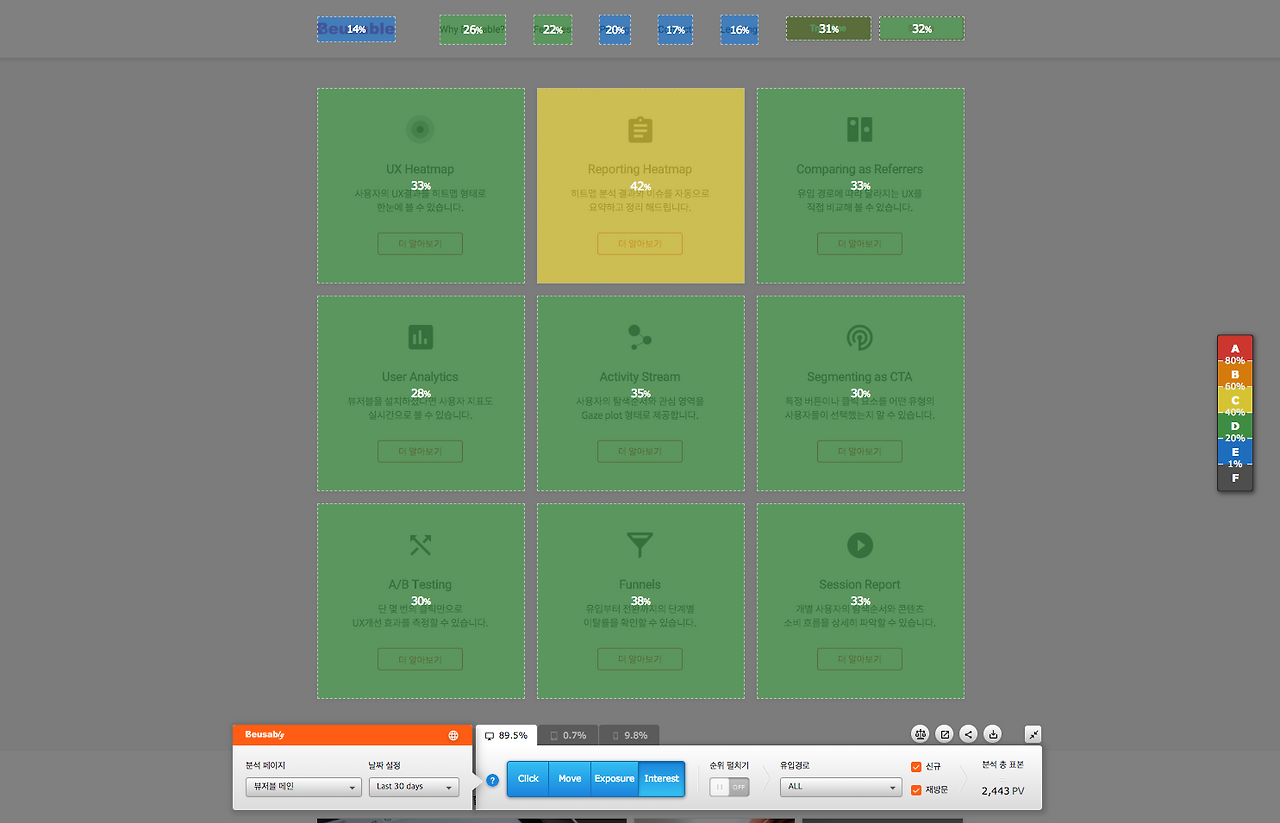Click the A/B Testing 더 알아보기 button

pos(420,659)
